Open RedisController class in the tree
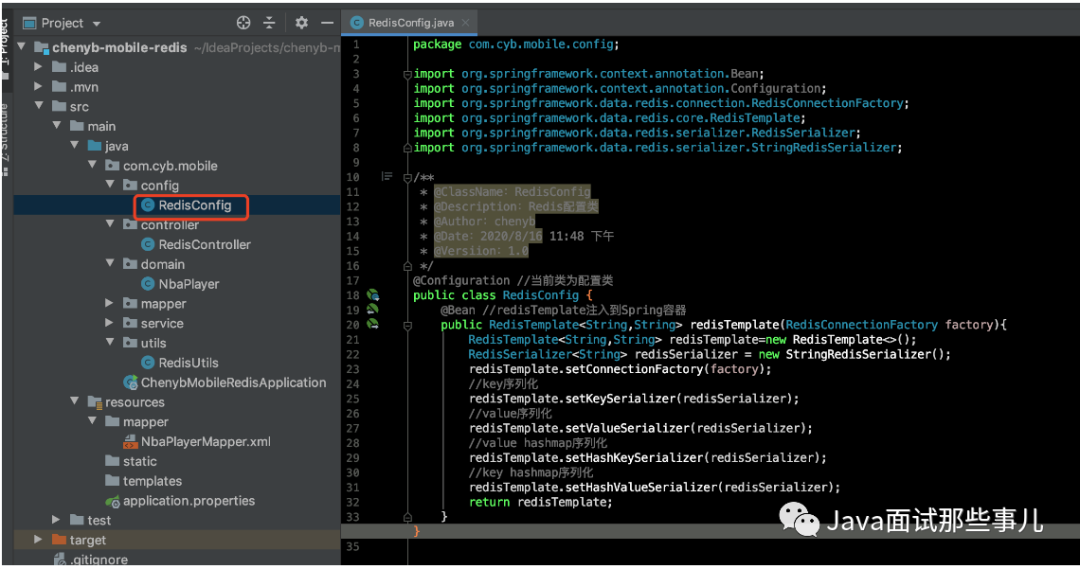The image size is (1080, 569). click(205, 245)
